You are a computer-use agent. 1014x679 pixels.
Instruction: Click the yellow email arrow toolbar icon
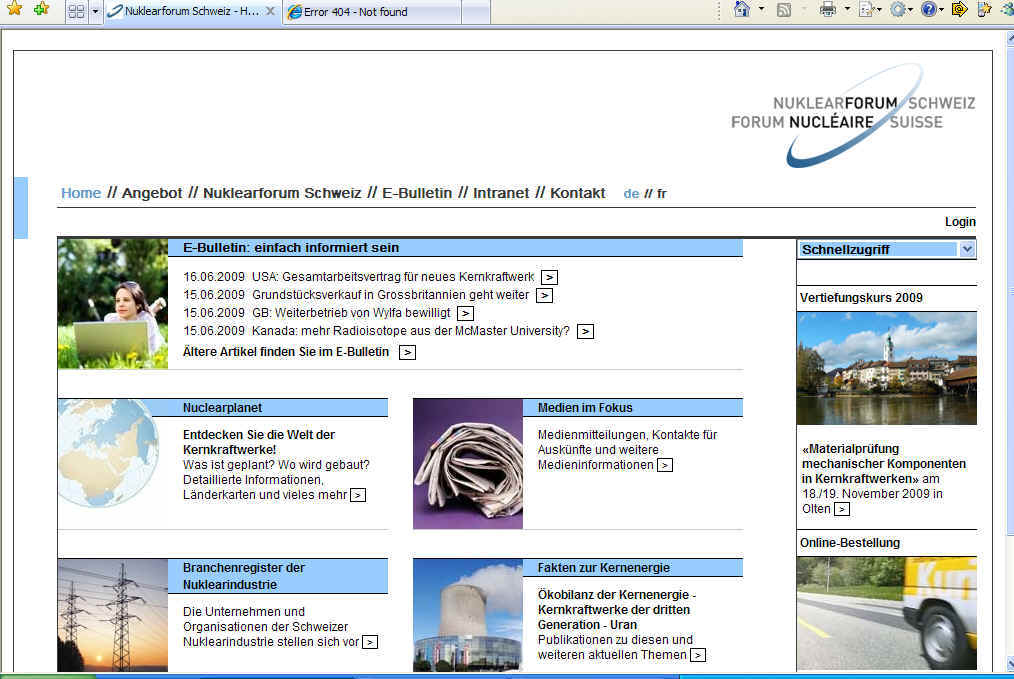click(960, 9)
